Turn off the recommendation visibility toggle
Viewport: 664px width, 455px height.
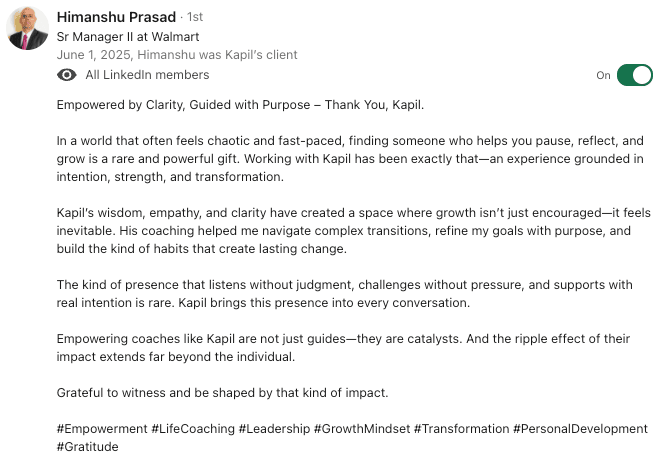point(634,75)
